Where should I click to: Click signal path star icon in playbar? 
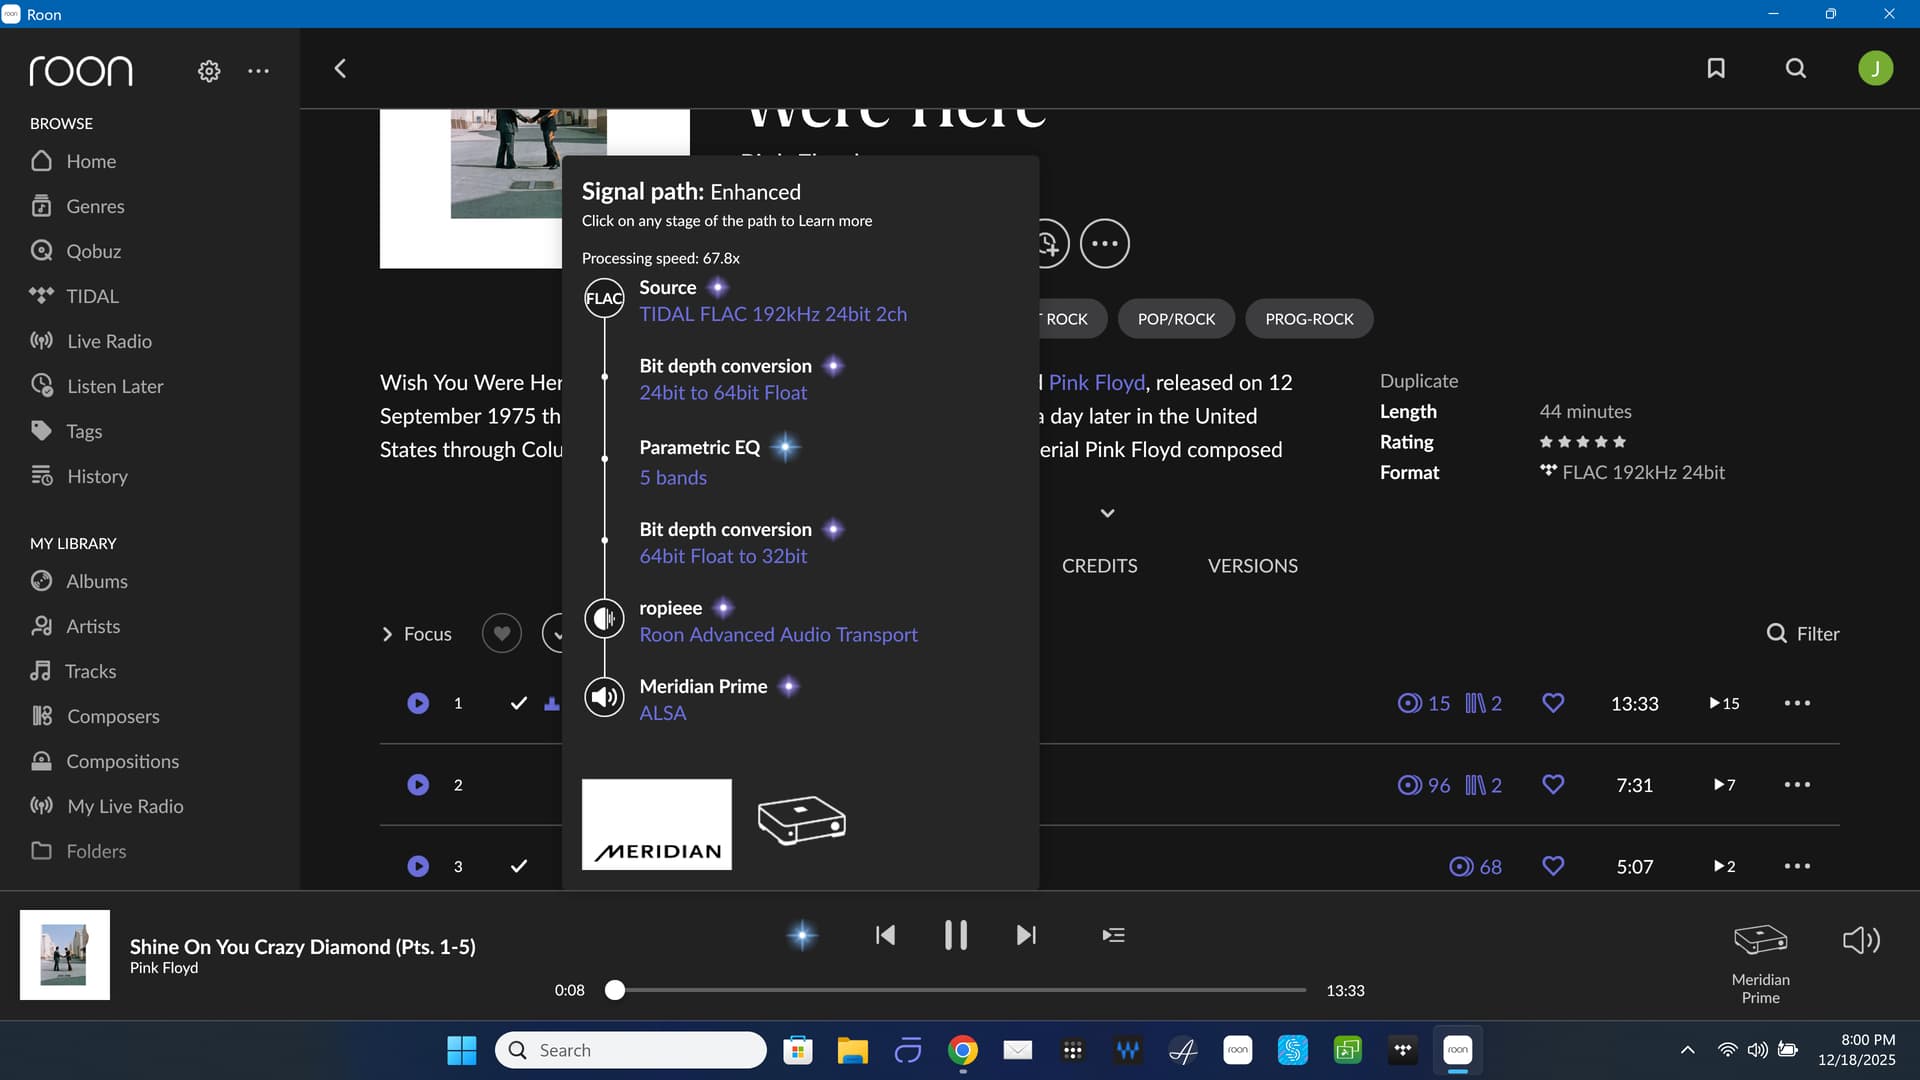802,935
